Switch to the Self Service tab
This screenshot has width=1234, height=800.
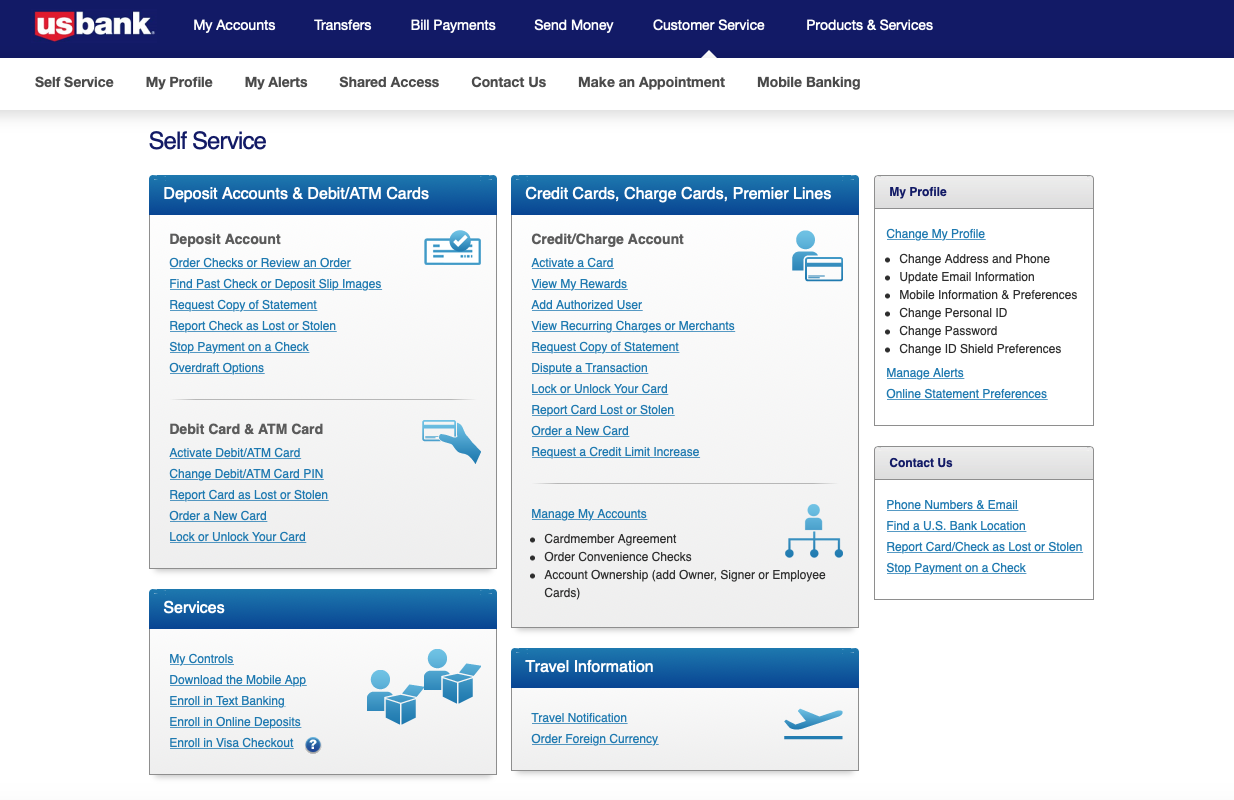[x=74, y=82]
